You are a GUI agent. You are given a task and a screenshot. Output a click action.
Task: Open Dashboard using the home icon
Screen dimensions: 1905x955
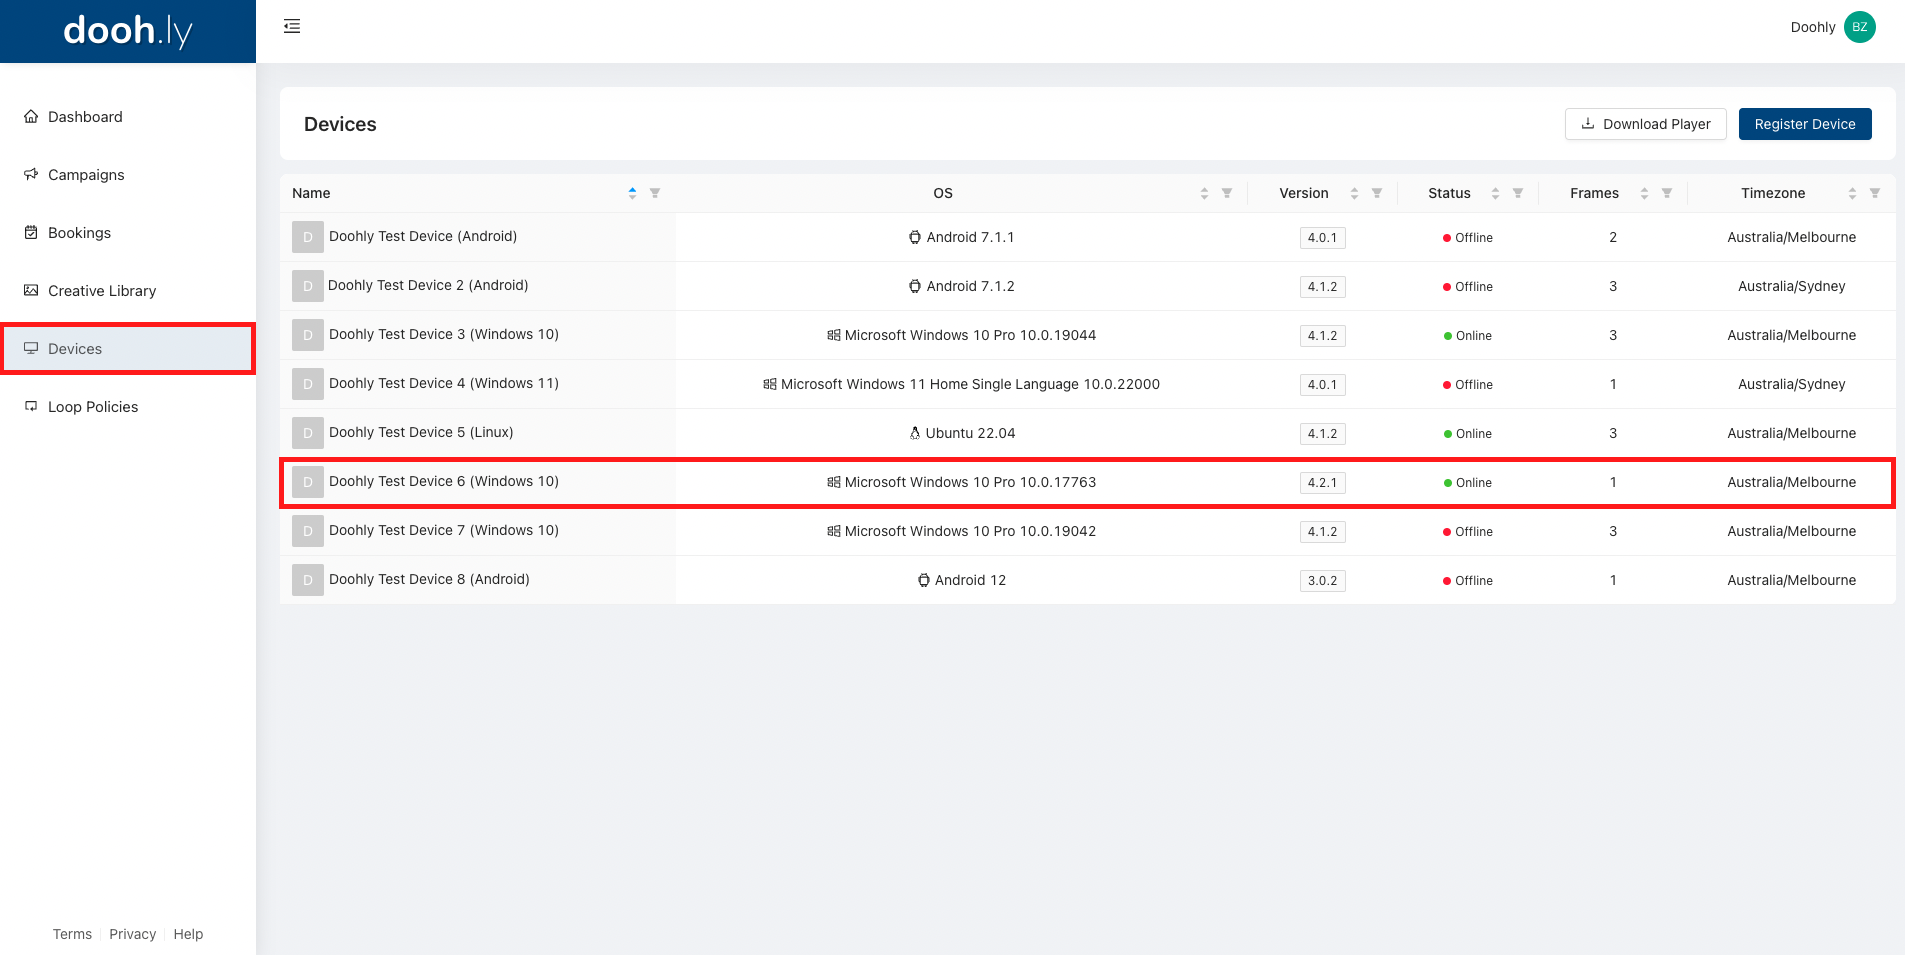pyautogui.click(x=31, y=116)
